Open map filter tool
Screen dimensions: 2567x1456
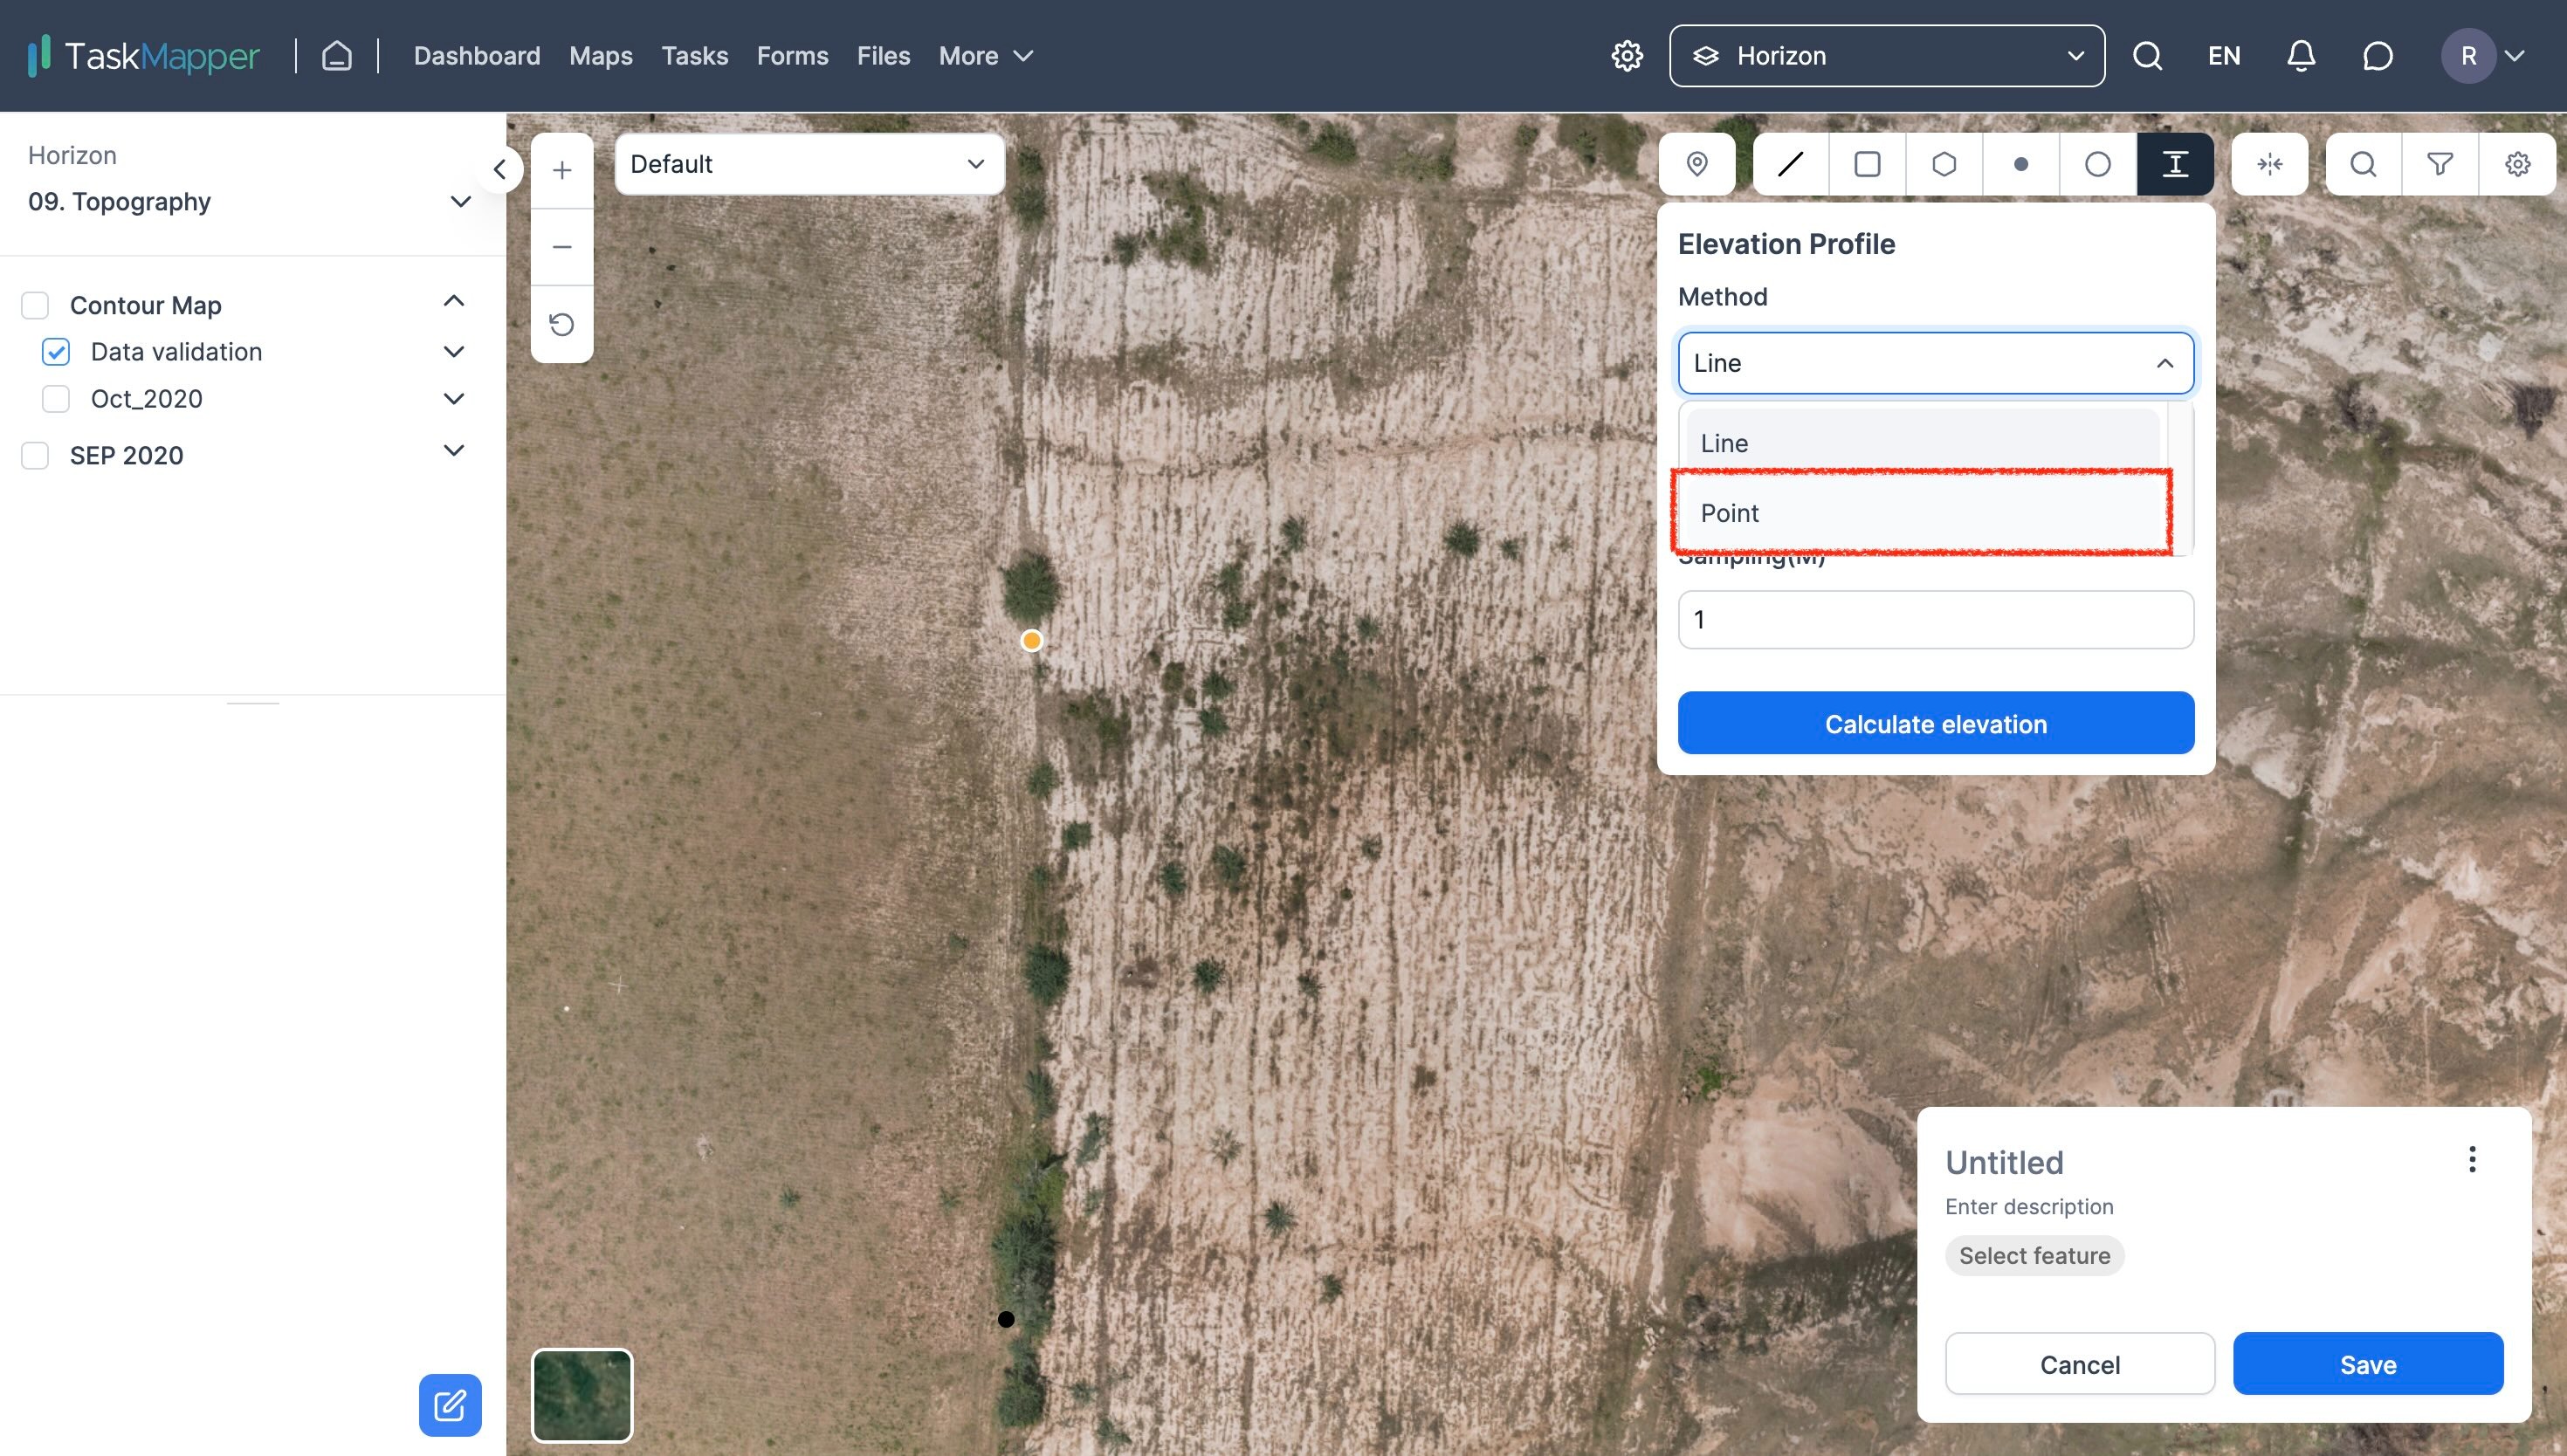(2440, 164)
